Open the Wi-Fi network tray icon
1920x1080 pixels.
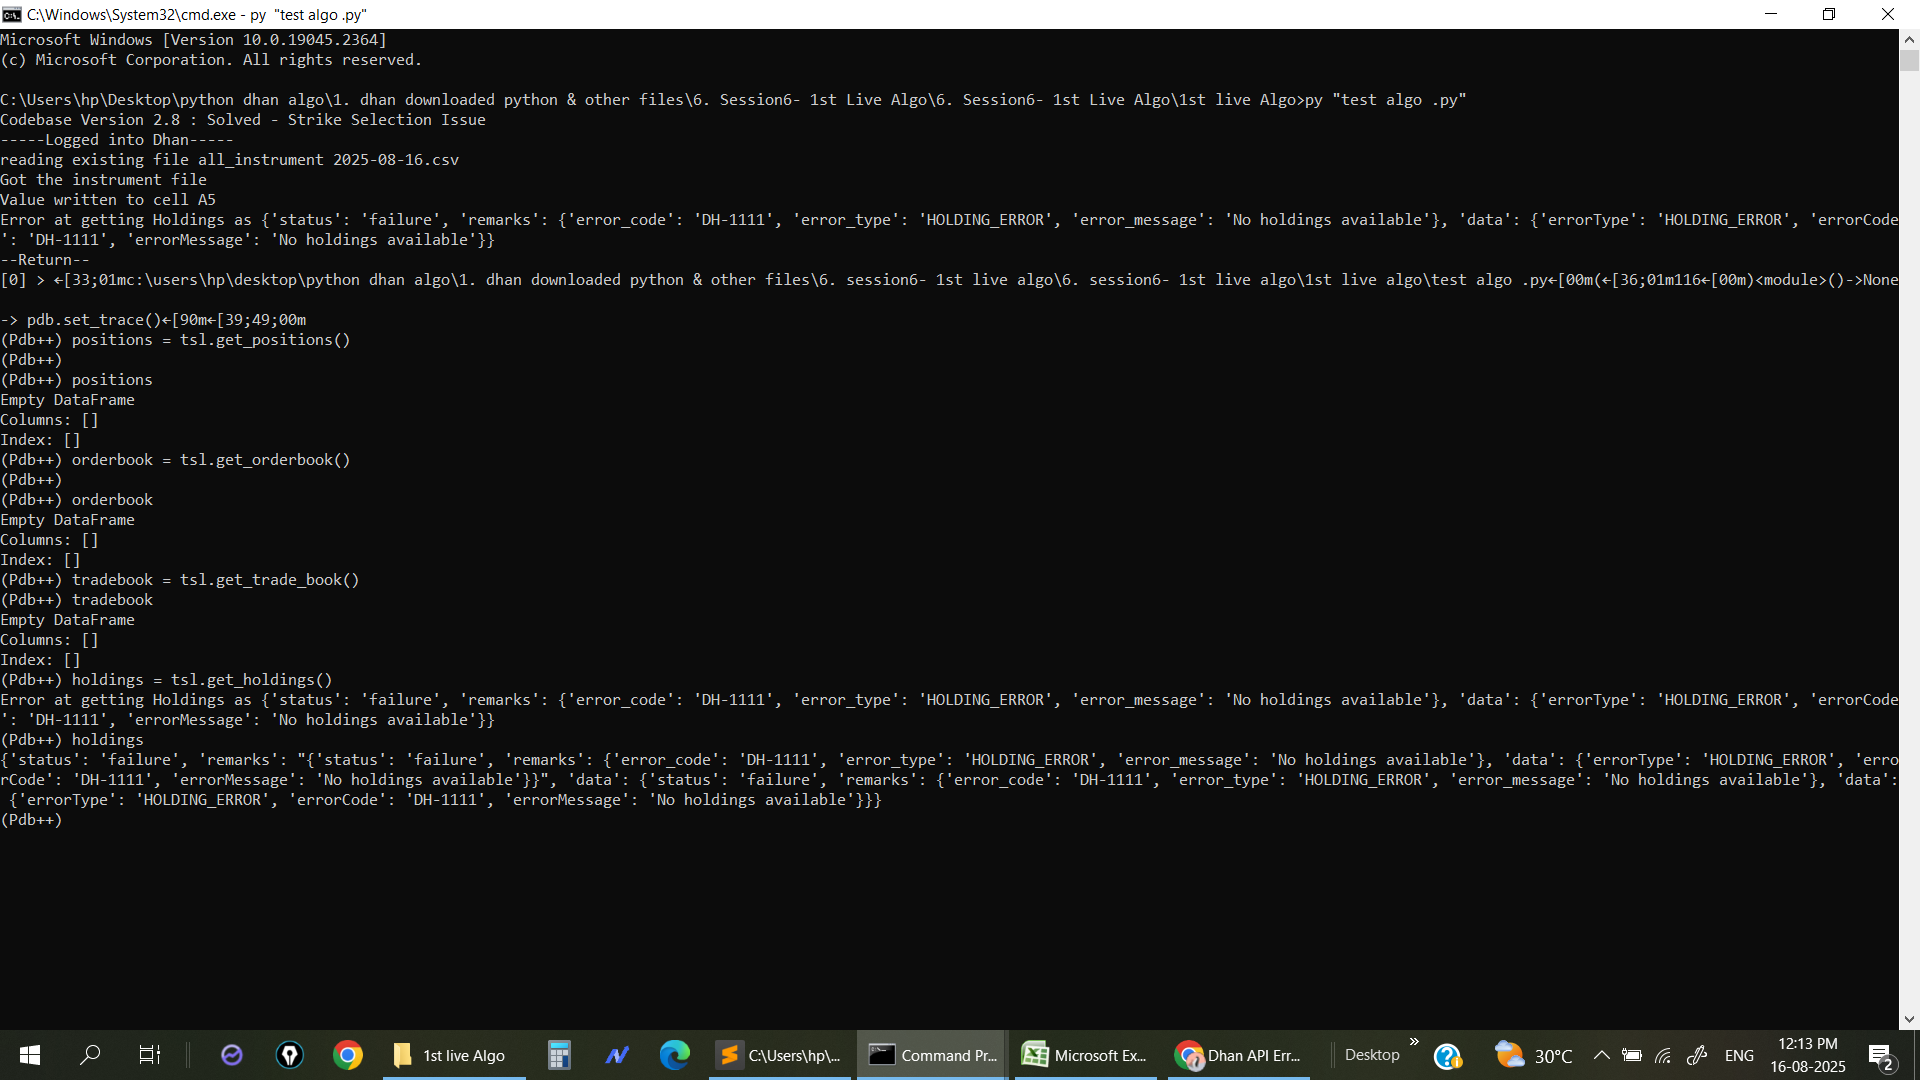click(1664, 1056)
